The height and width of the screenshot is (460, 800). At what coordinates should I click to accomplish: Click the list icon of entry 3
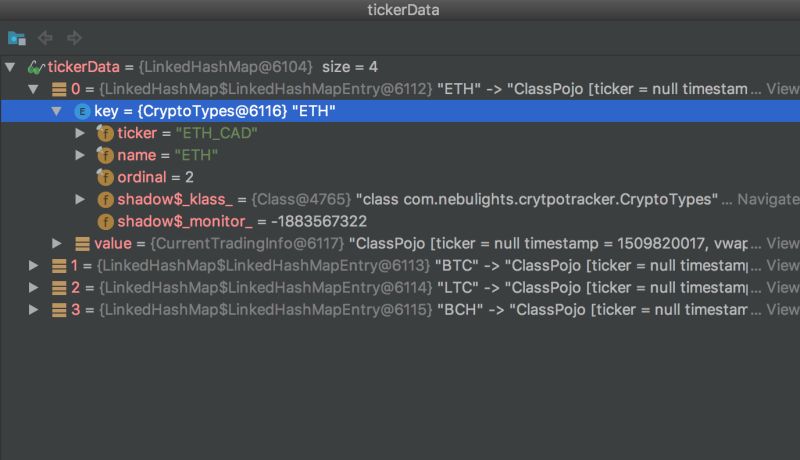59,310
